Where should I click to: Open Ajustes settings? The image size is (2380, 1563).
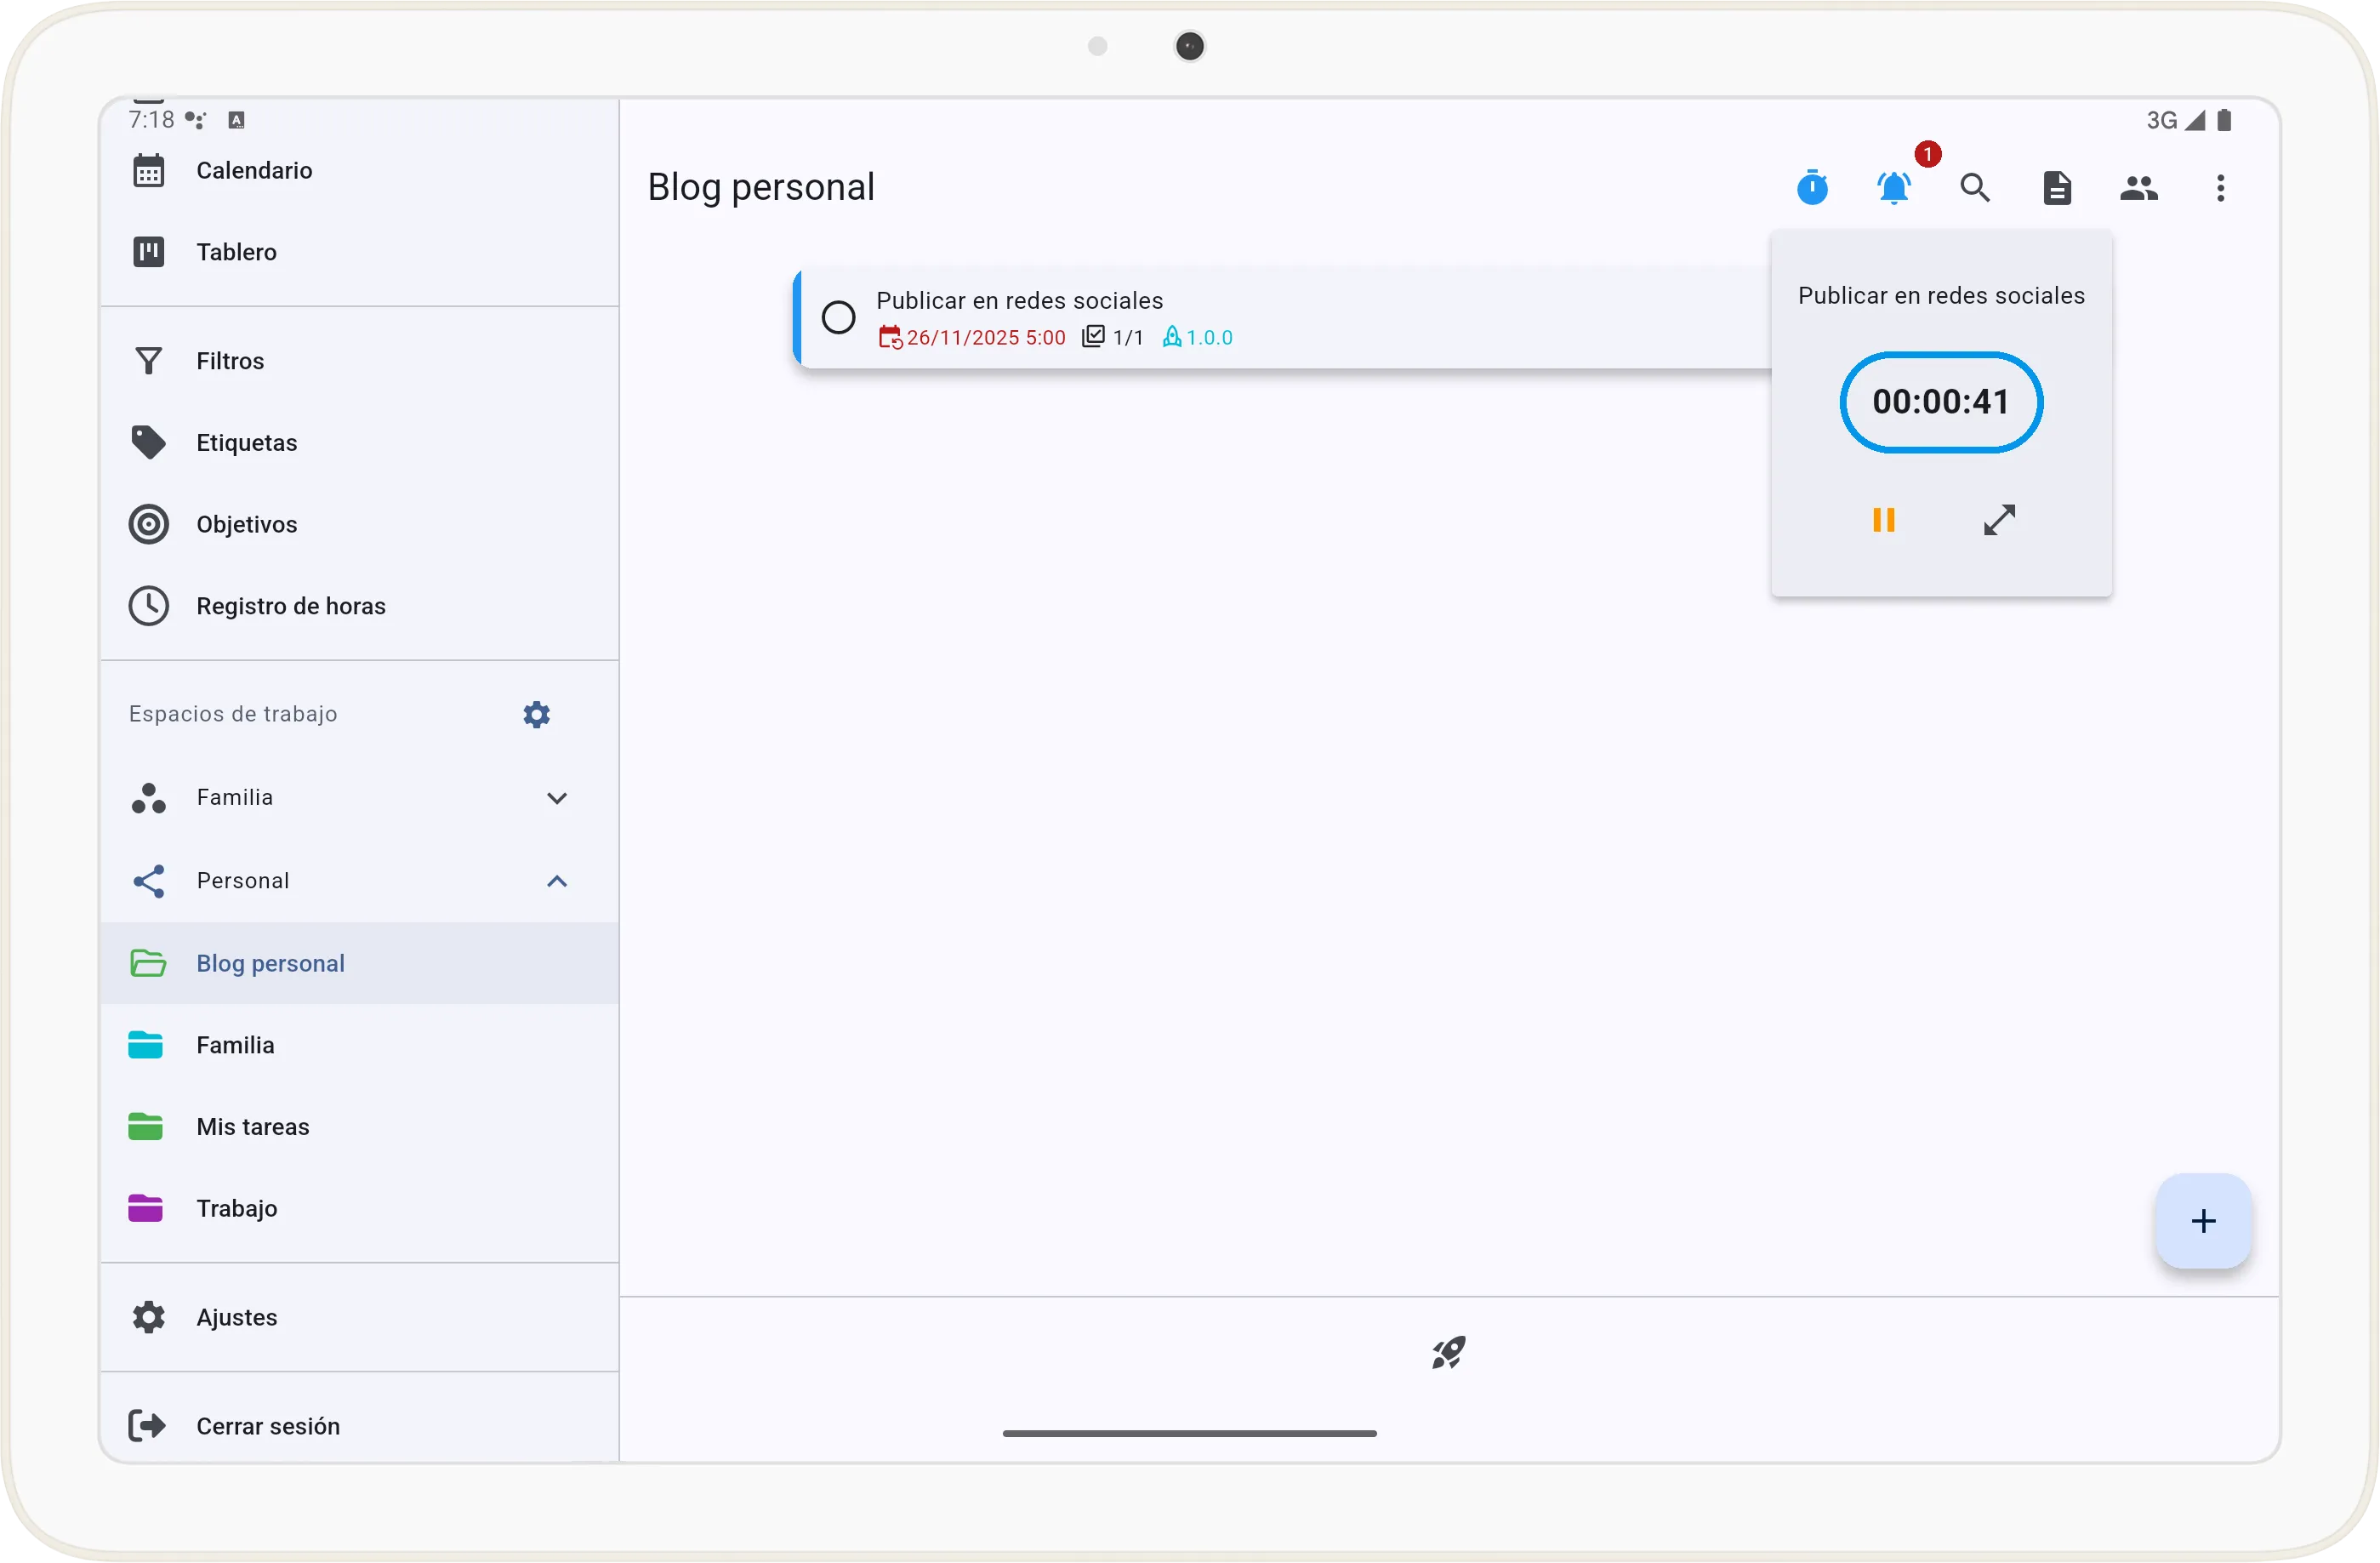coord(236,1317)
